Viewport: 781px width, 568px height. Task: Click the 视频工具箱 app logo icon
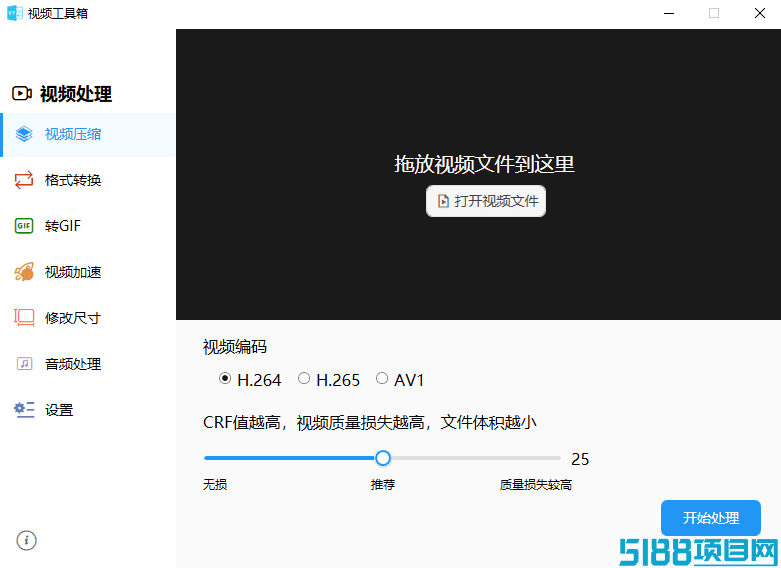14,13
